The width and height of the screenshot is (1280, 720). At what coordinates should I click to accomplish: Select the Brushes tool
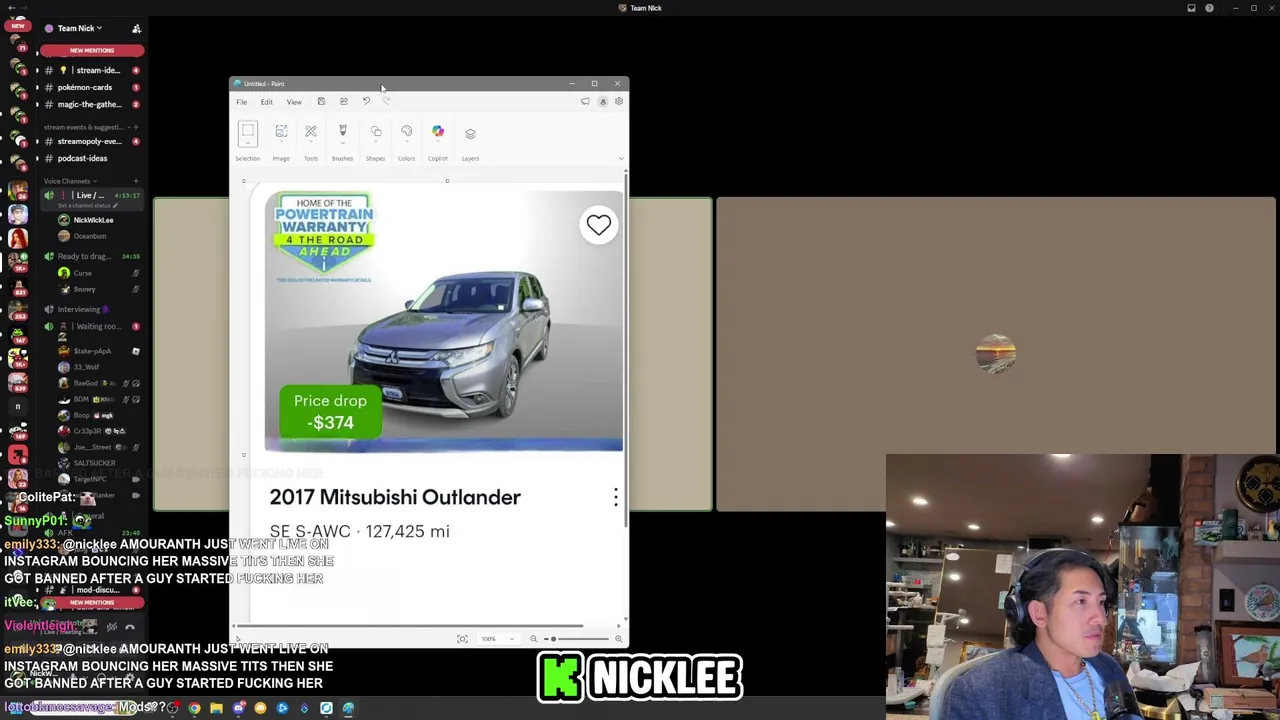point(342,131)
